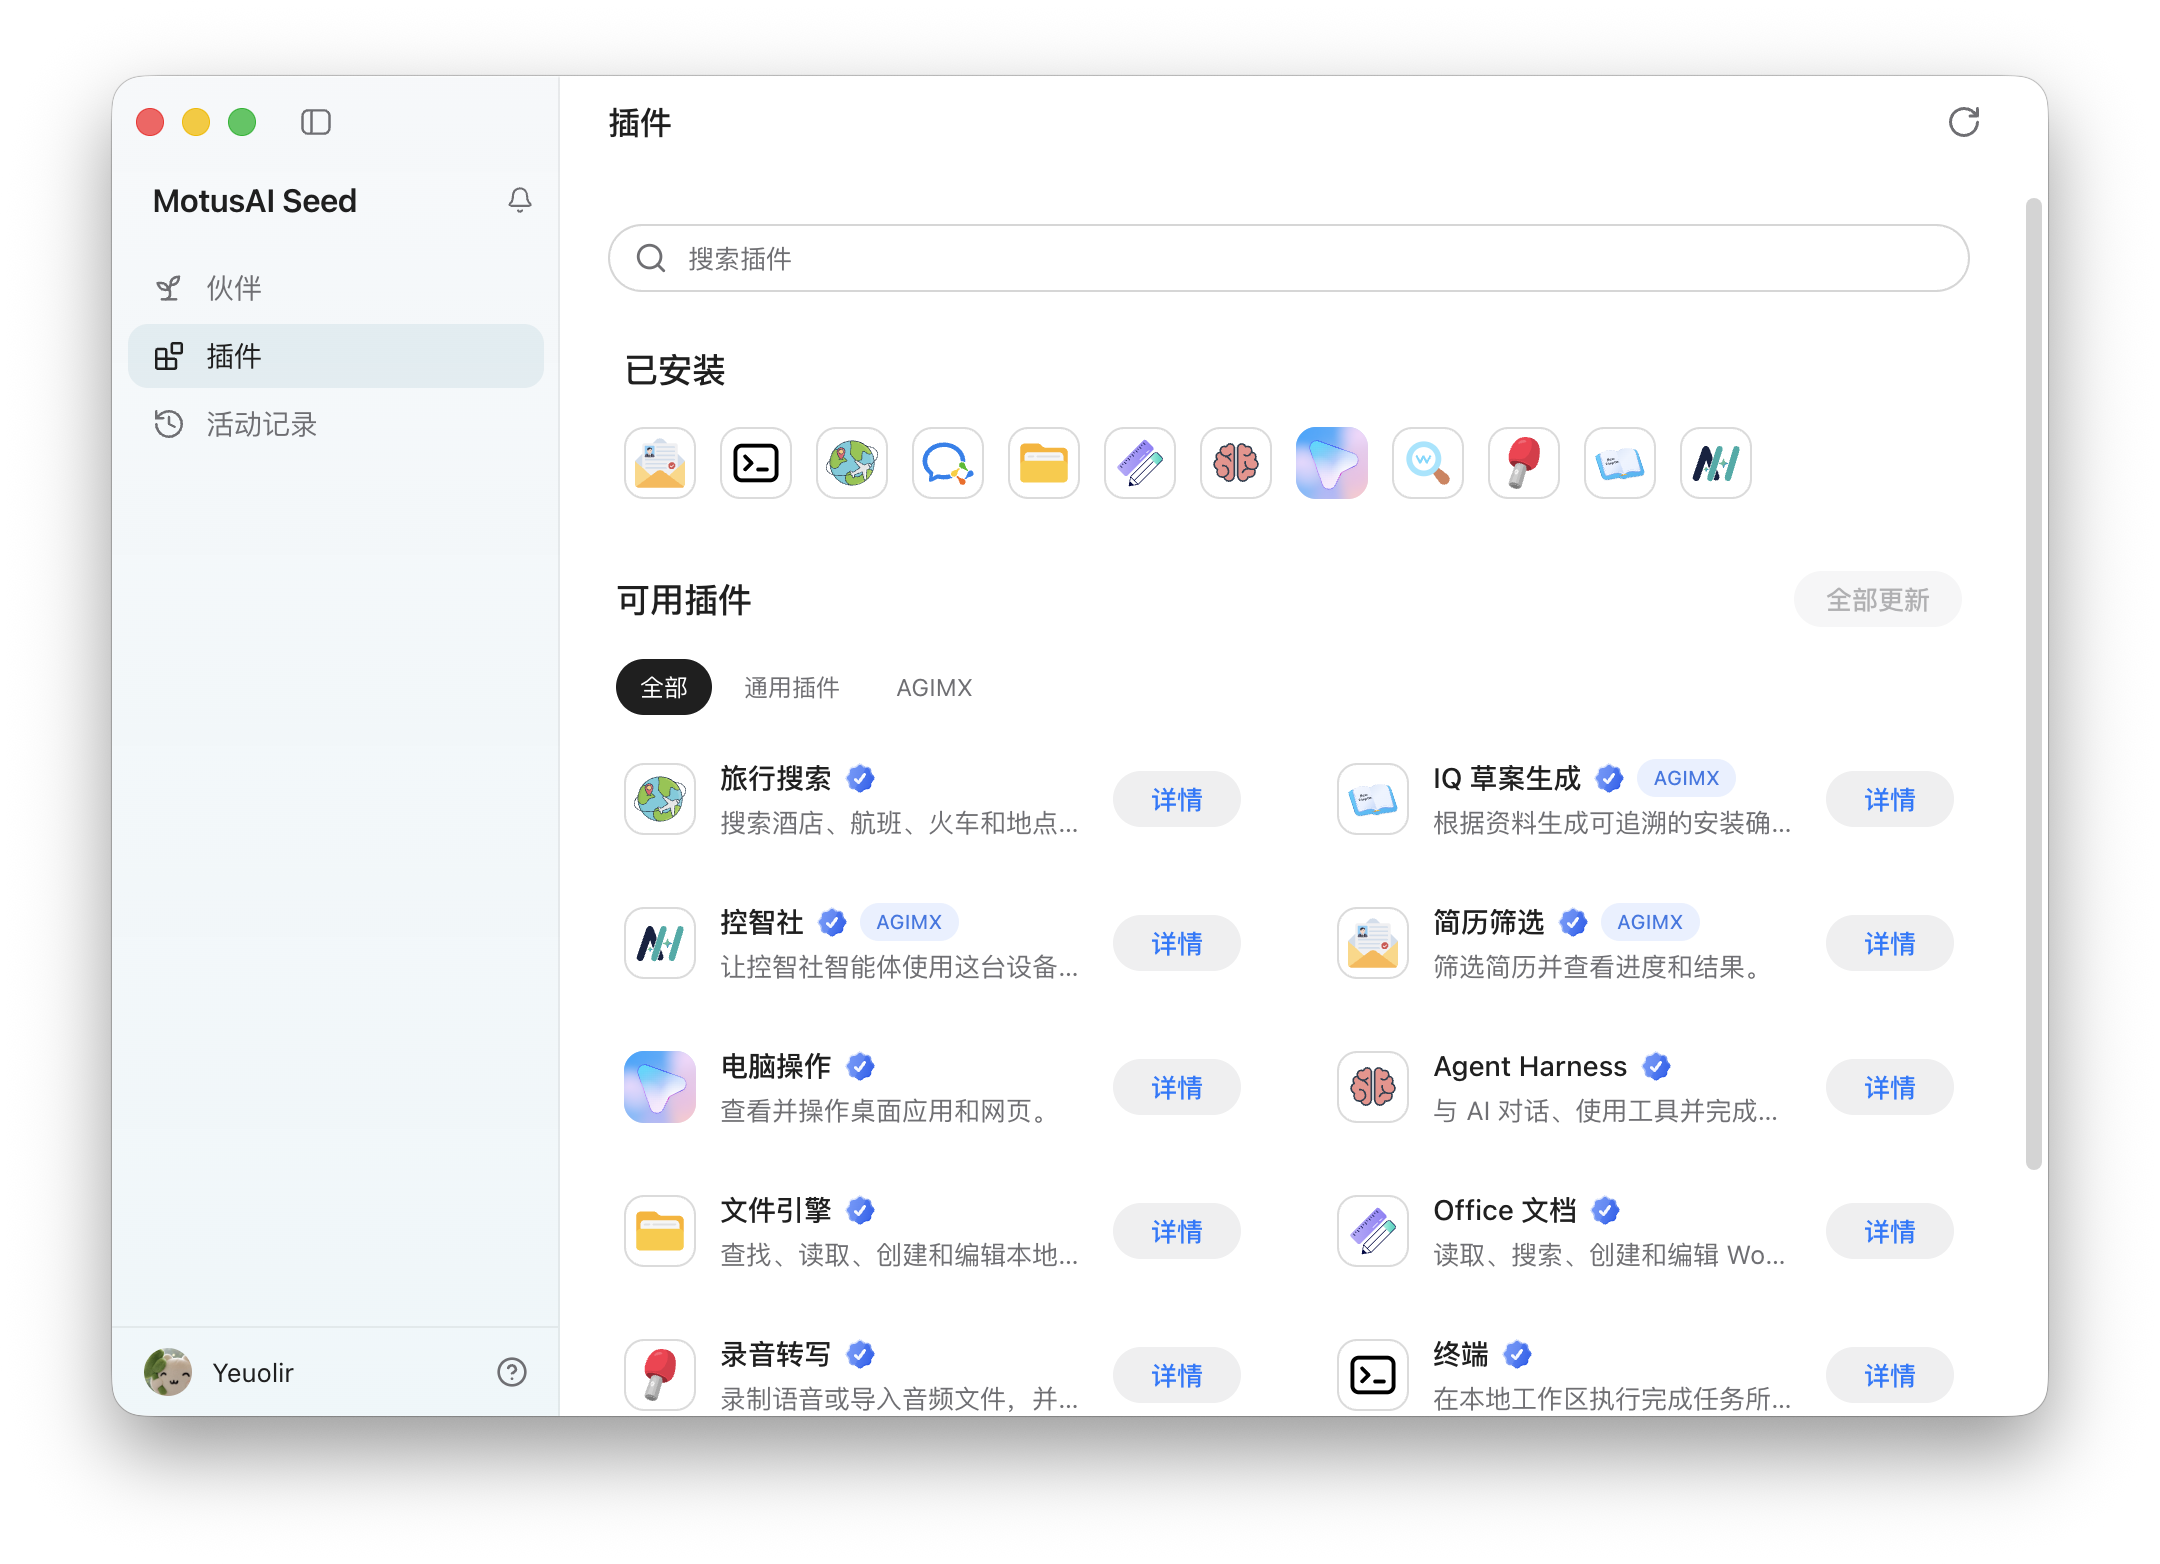Click the refresh icon in the header
This screenshot has height=1564, width=2160.
click(x=1964, y=122)
